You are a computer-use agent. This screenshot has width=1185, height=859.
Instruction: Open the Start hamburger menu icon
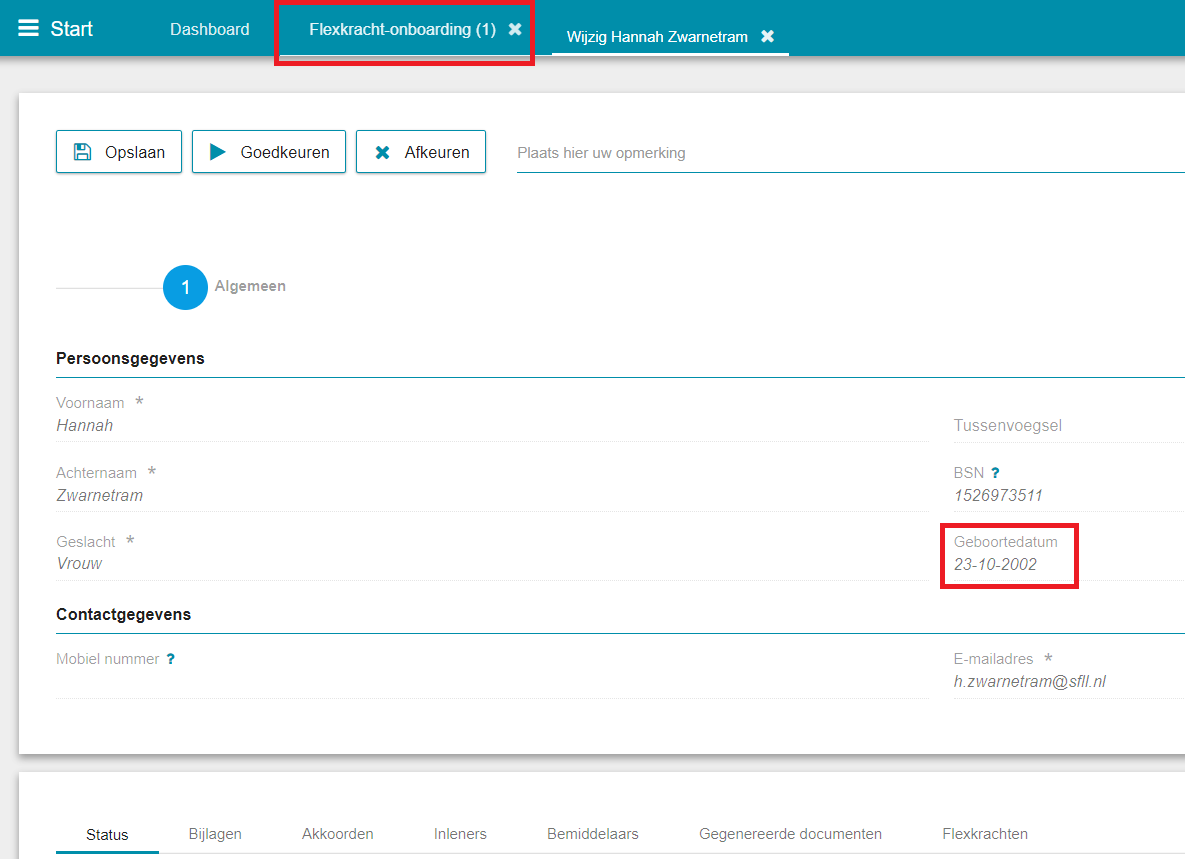28,28
